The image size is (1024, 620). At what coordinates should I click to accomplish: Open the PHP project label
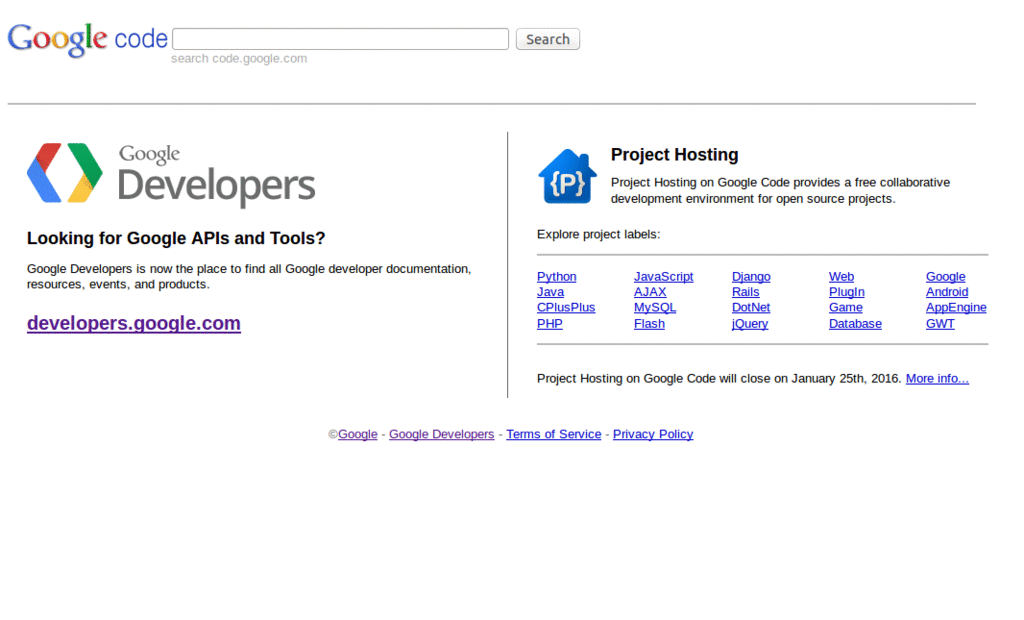pos(549,323)
